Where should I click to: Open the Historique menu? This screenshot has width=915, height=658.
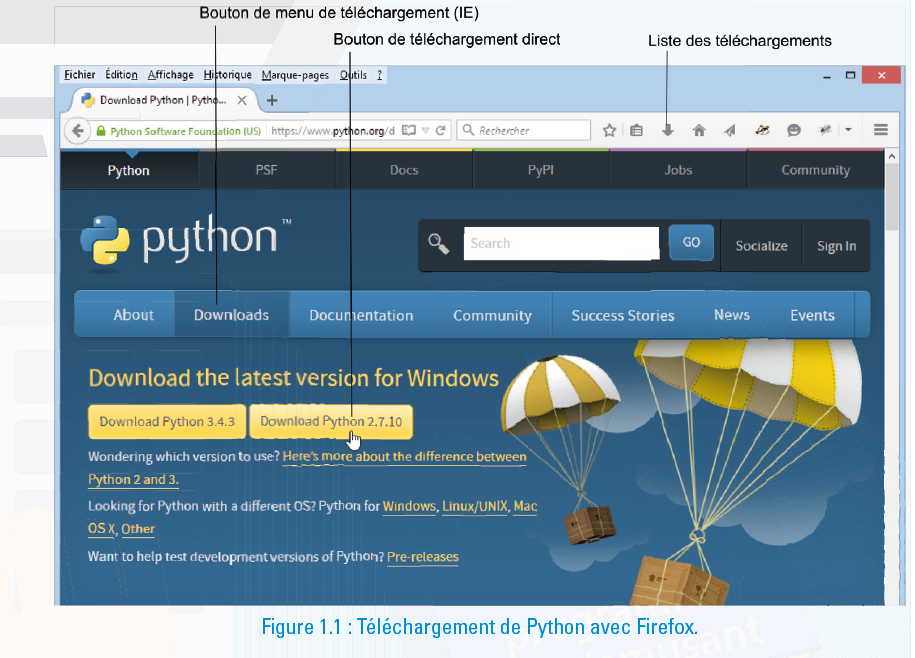228,75
